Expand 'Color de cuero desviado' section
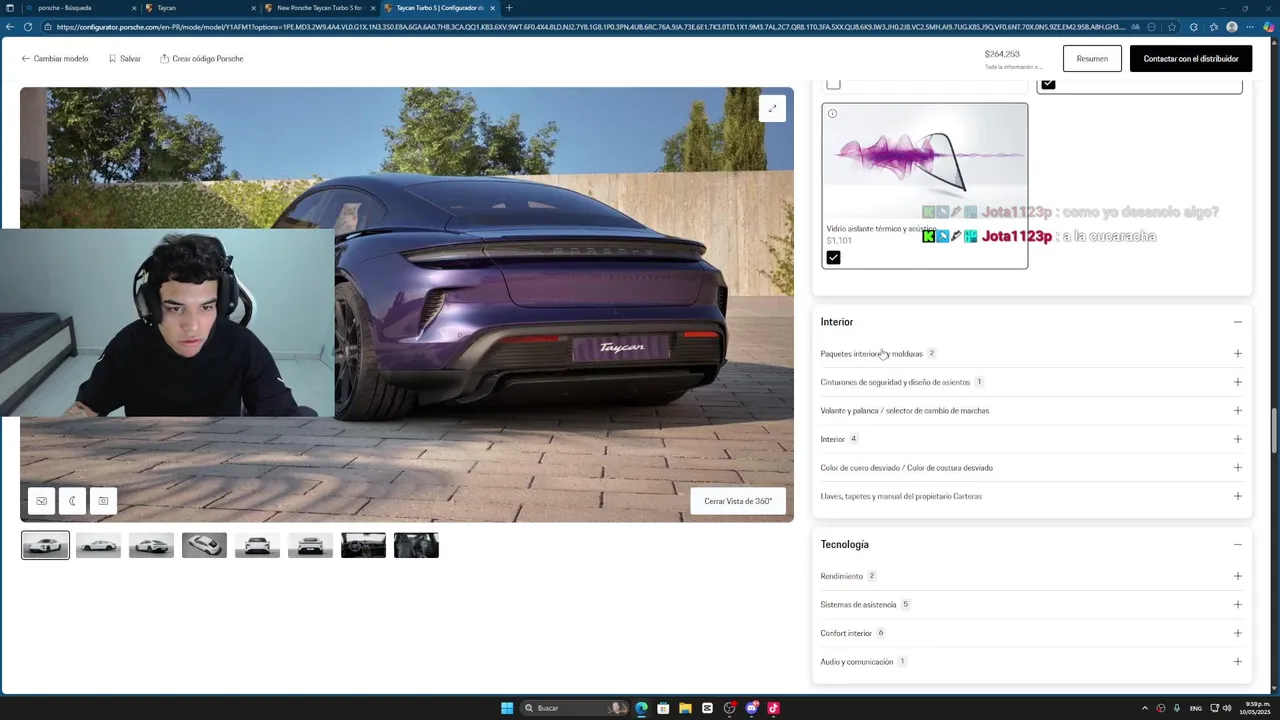The height and width of the screenshot is (720, 1280). pyautogui.click(x=1031, y=468)
